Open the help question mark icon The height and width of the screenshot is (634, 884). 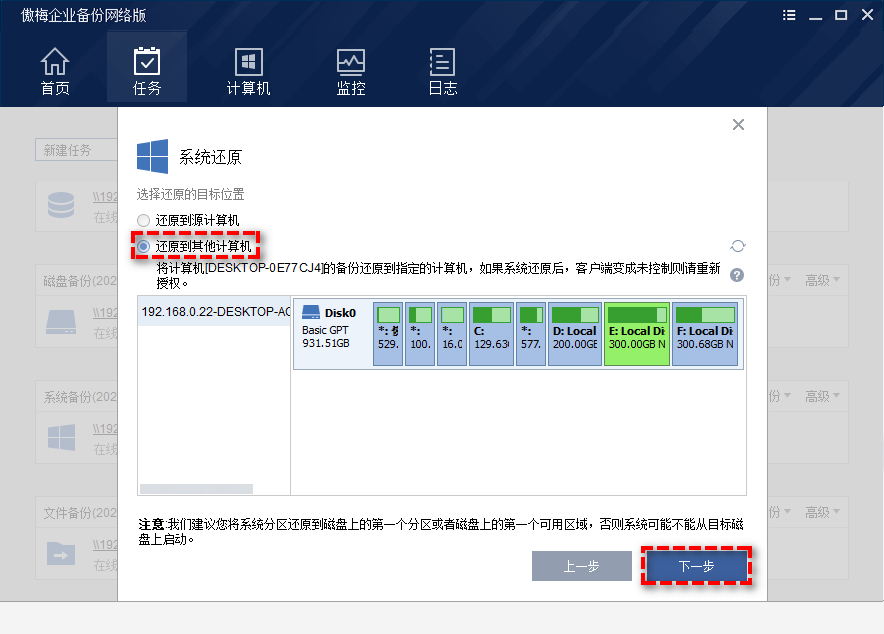(x=737, y=274)
